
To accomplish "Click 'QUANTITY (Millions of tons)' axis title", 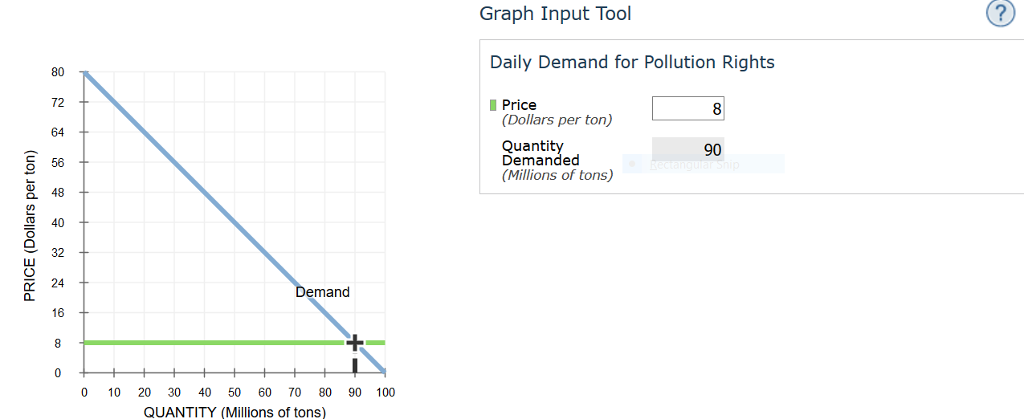I will pyautogui.click(x=234, y=412).
